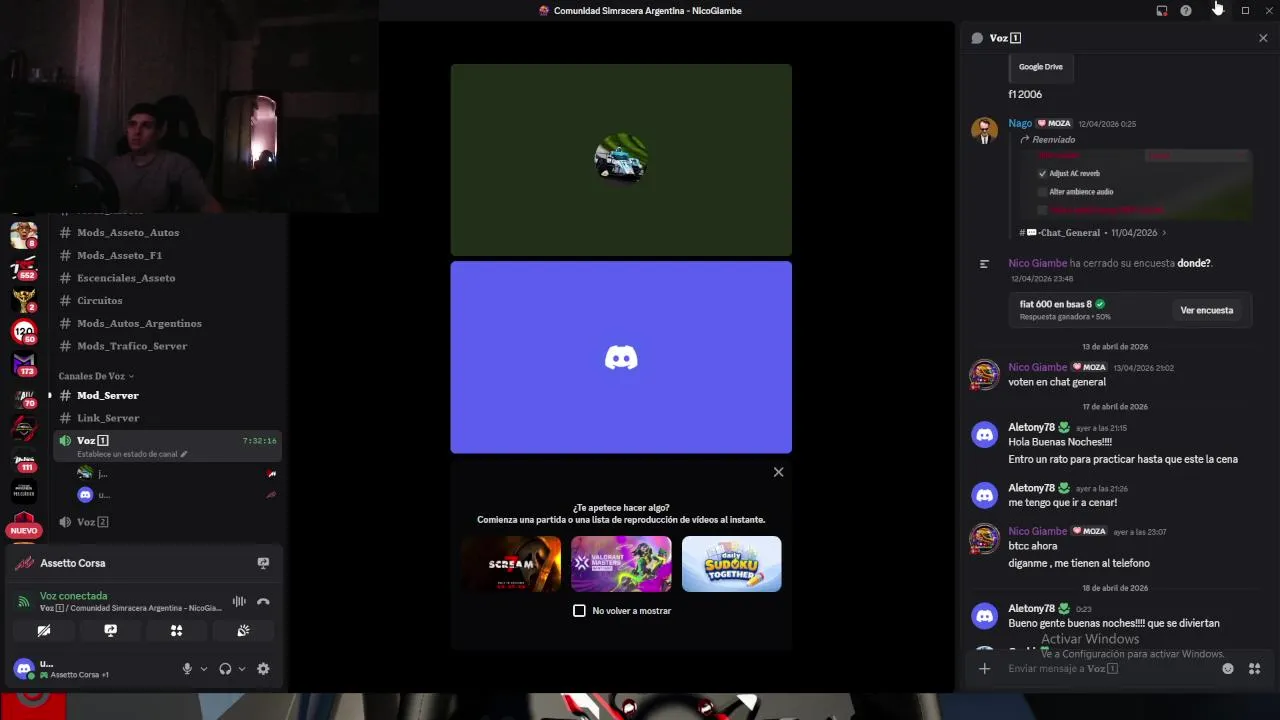
Task: Click 'Establece un estado de canal'
Action: [127, 454]
